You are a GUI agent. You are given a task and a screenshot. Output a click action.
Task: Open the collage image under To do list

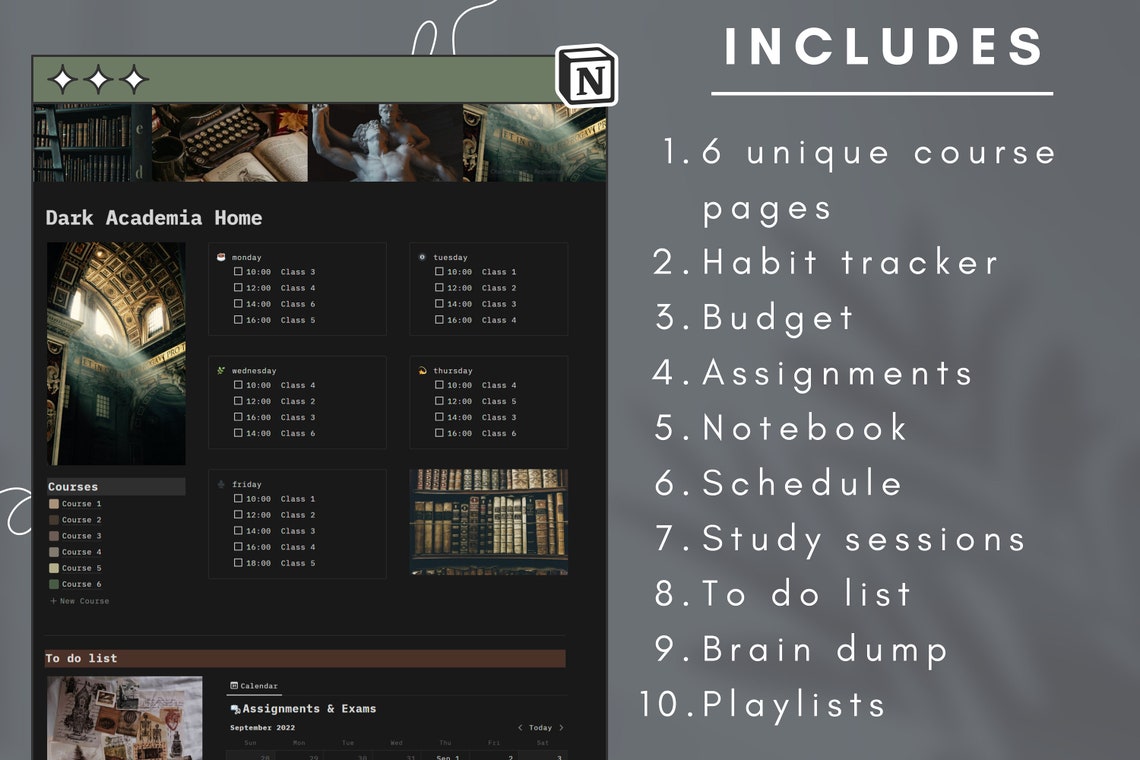pyautogui.click(x=124, y=718)
